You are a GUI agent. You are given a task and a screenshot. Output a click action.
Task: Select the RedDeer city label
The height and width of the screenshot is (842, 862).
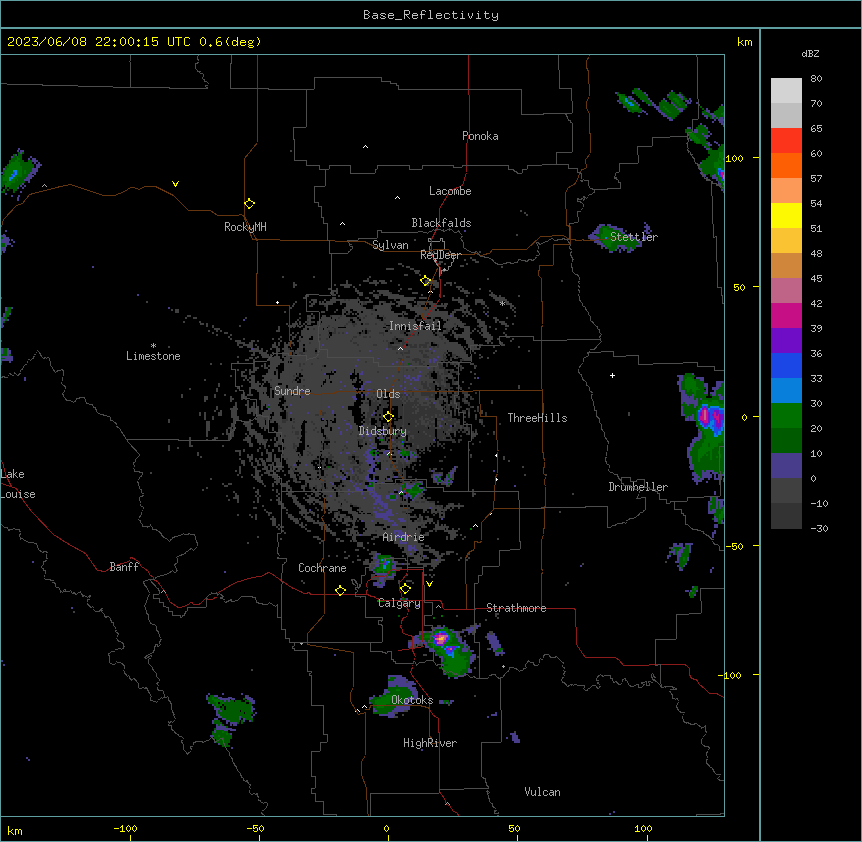(440, 255)
